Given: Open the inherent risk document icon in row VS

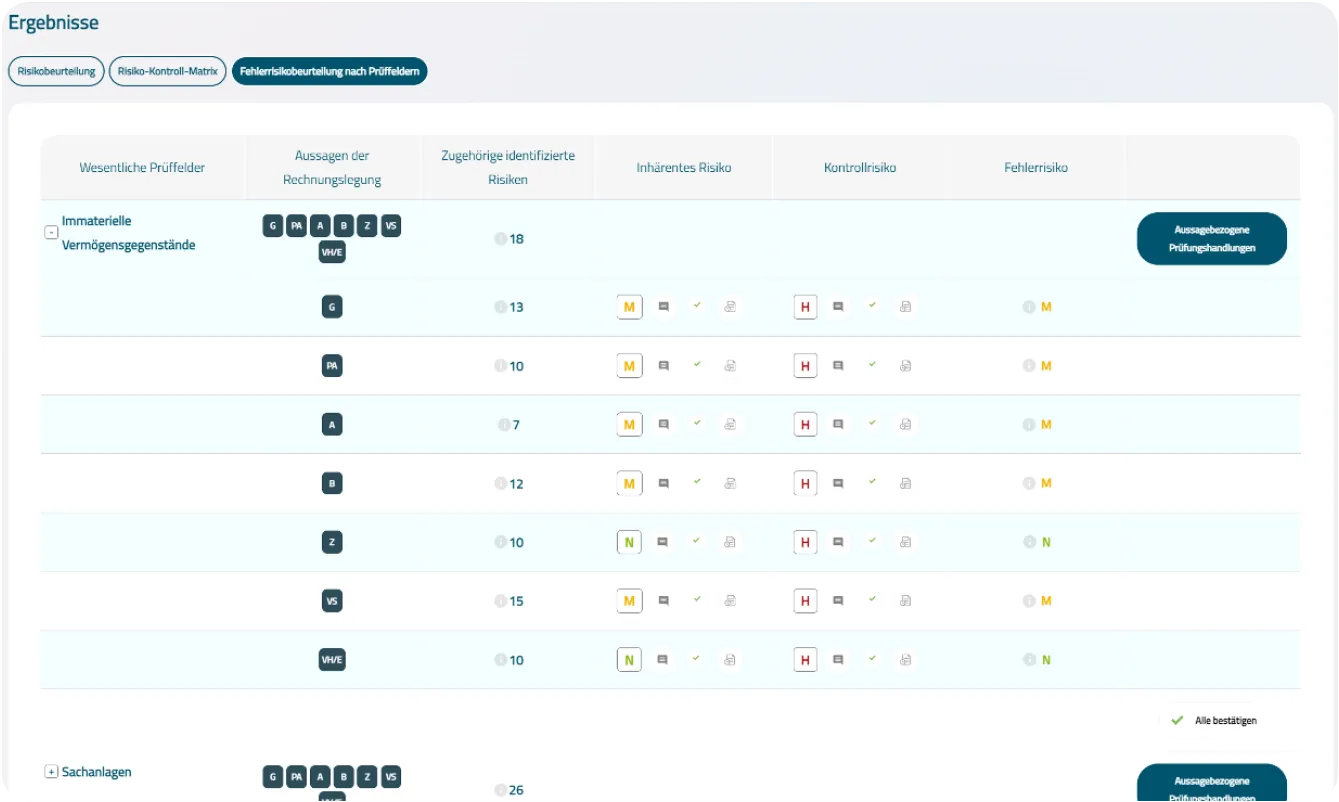Looking at the screenshot, I should tap(730, 601).
